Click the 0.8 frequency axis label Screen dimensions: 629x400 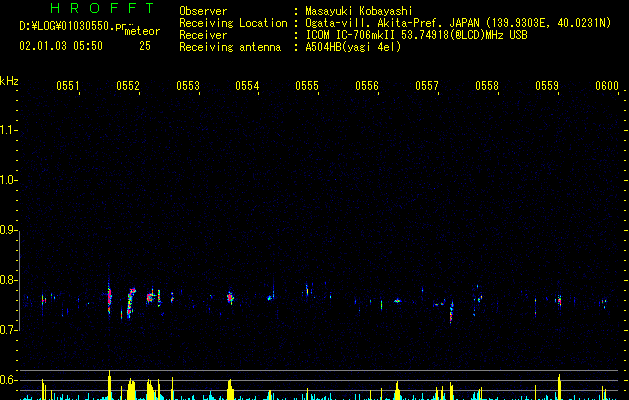pos(8,280)
